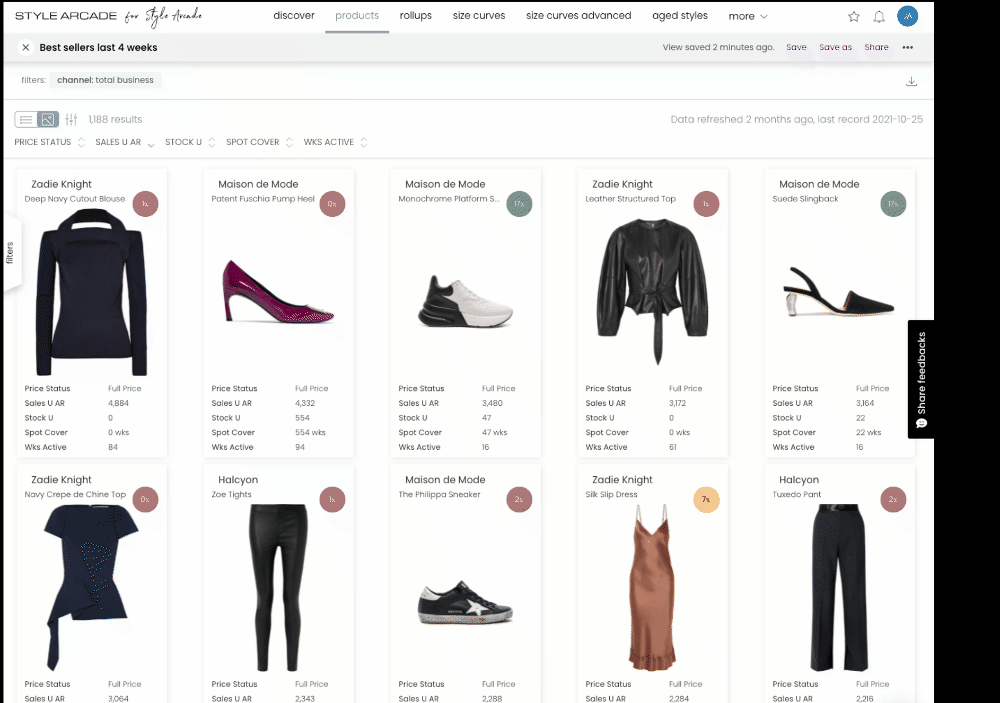Click the Data refreshed 2 months ago text

click(797, 119)
